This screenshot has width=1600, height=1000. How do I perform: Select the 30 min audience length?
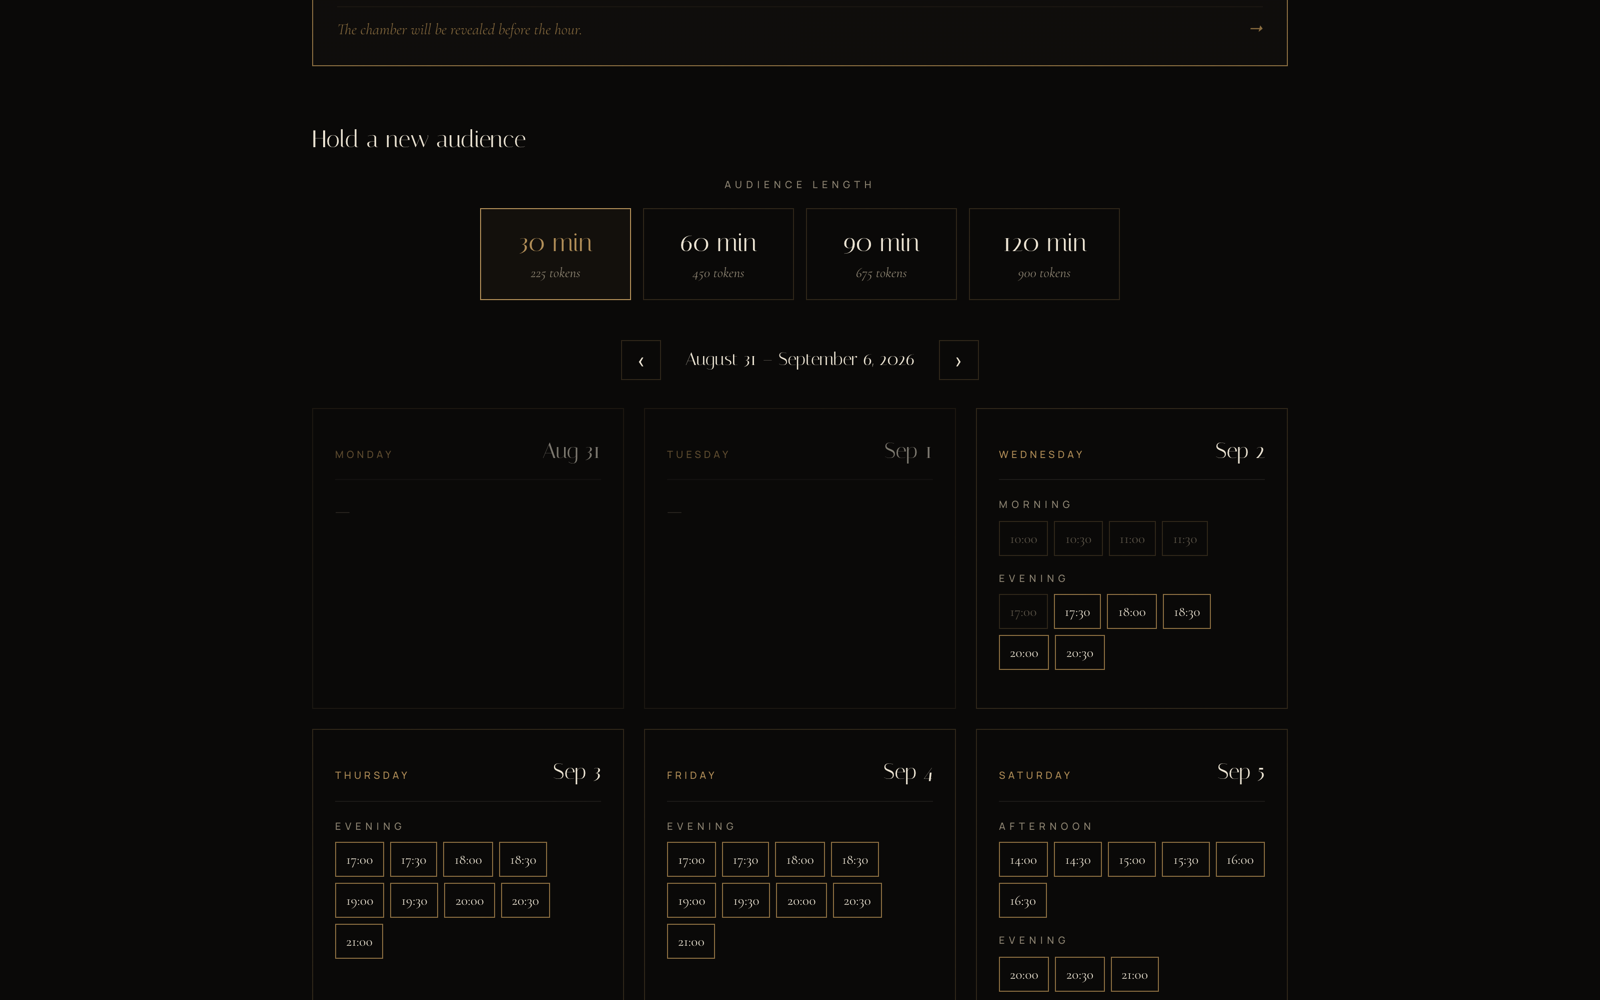pyautogui.click(x=555, y=254)
